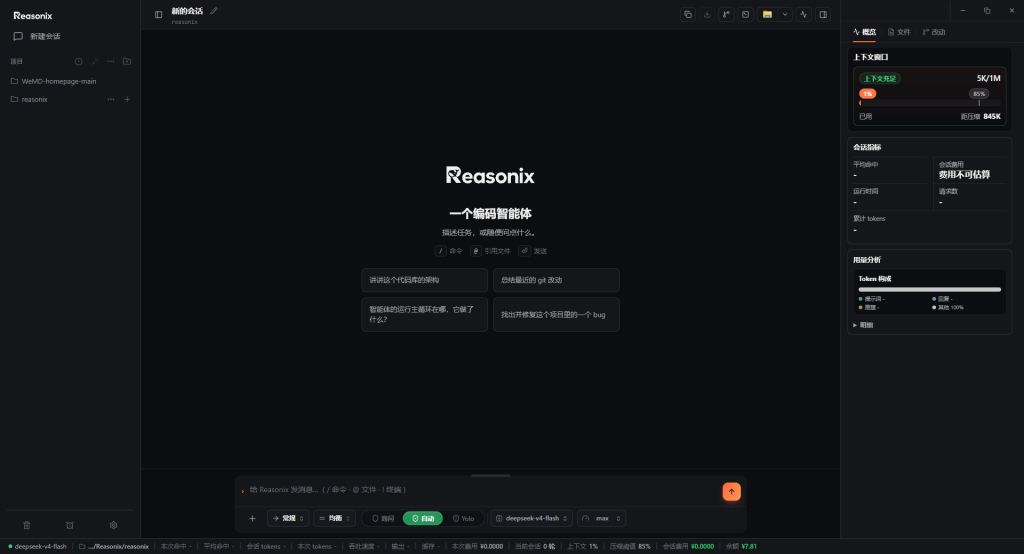This screenshot has width=1024, height=554.
Task: Click the .../Reasonix/reasonix path in status bar
Action: [x=114, y=547]
